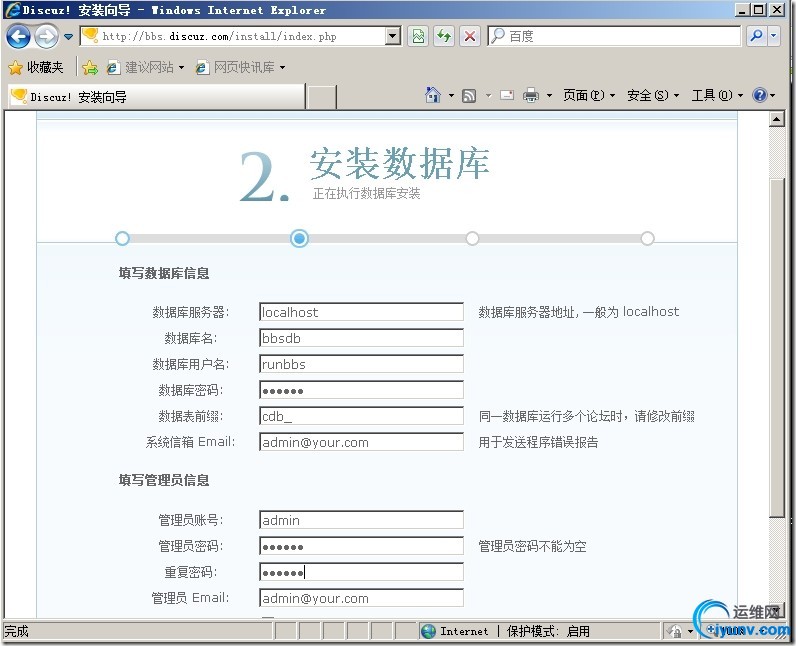Click the 管理员账号 admin field
The width and height of the screenshot is (796, 646).
pos(361,520)
